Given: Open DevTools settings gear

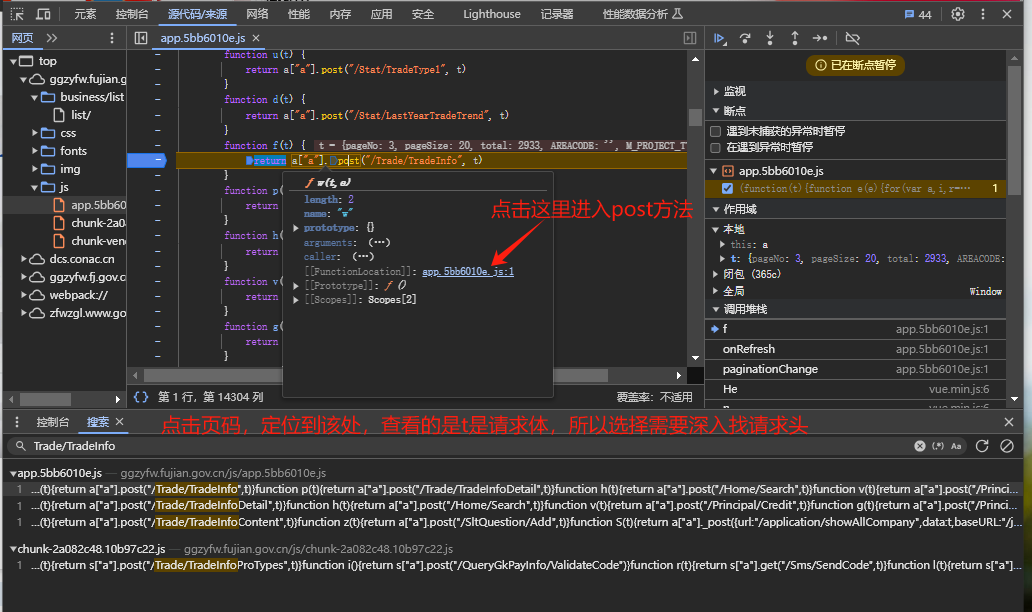Looking at the screenshot, I should point(958,14).
